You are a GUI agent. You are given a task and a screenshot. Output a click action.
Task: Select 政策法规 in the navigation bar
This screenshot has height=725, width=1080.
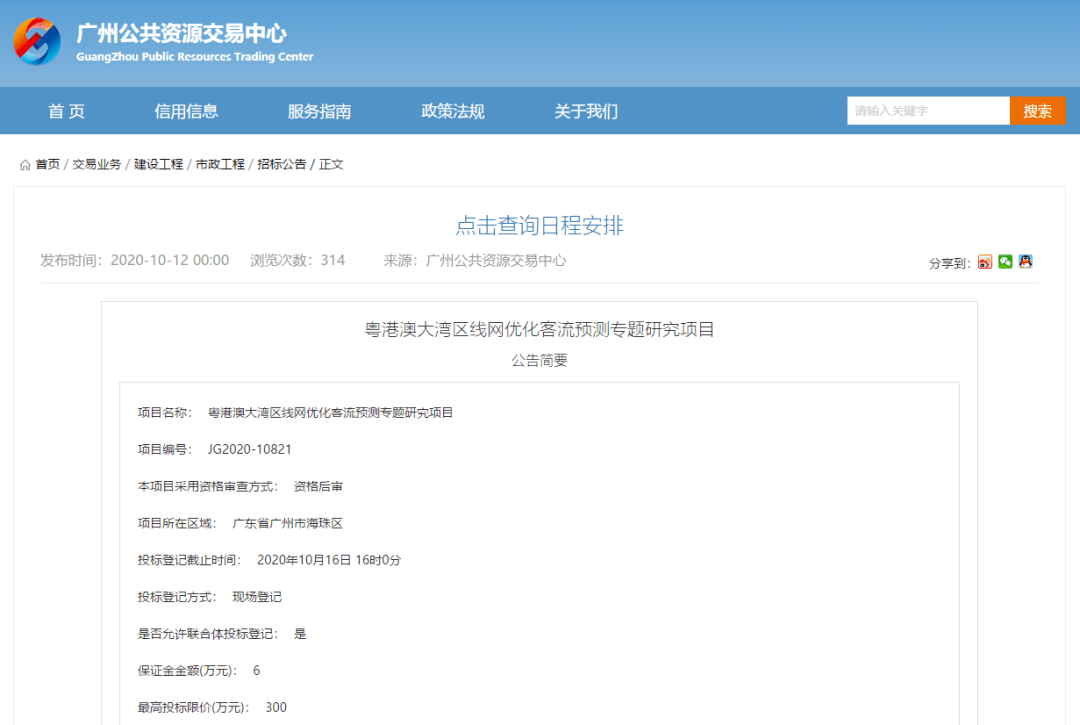click(453, 111)
